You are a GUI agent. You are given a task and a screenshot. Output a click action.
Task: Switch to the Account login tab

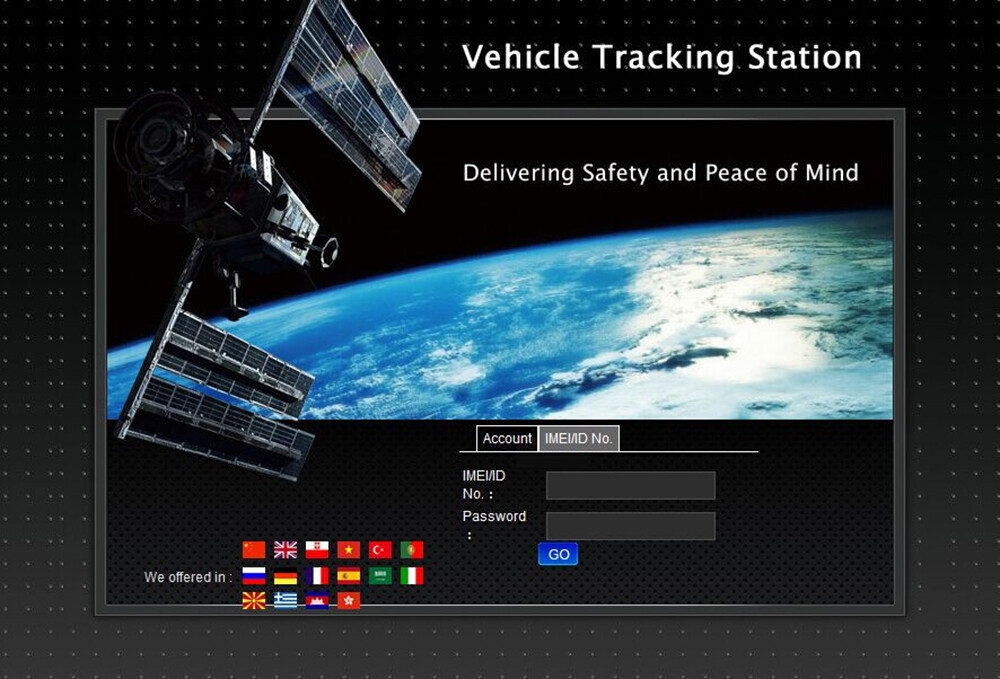507,439
